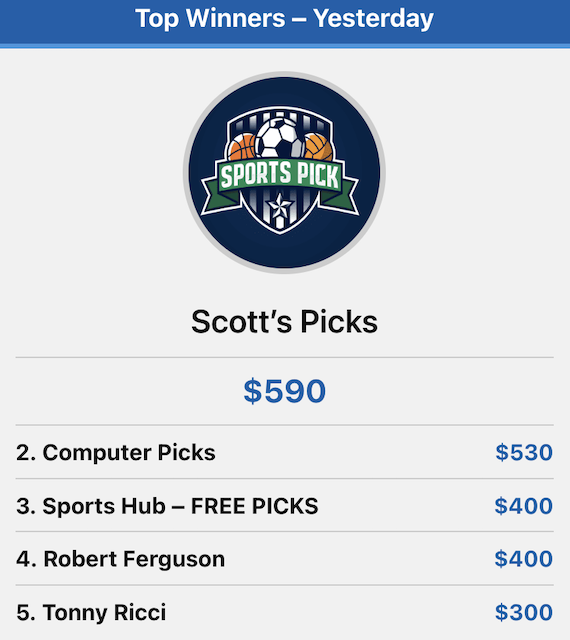The width and height of the screenshot is (570, 640).
Task: Click the $400 amount beside Sports Hub
Action: point(524,506)
